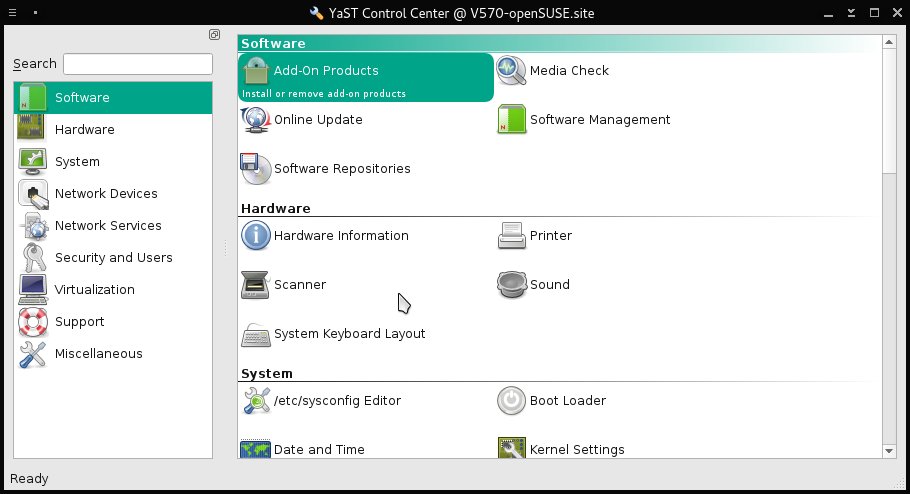Click Scanner label text

[x=300, y=284]
